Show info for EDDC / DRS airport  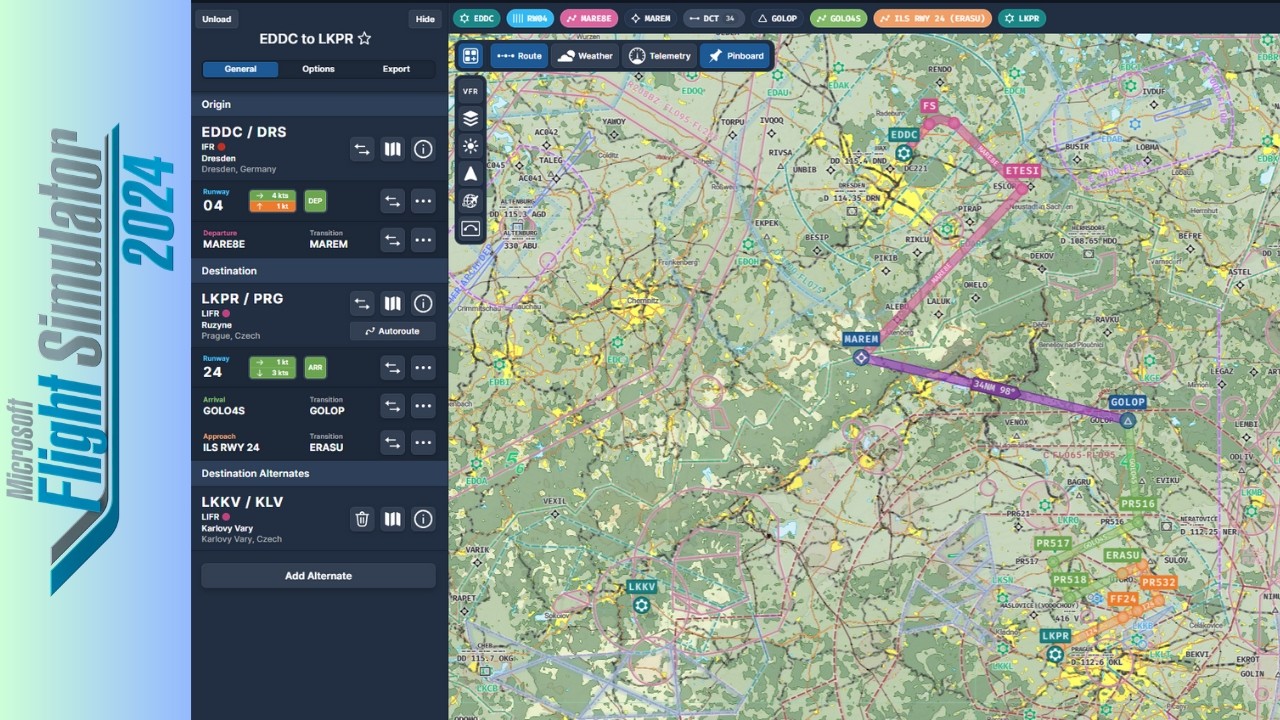pyautogui.click(x=423, y=149)
